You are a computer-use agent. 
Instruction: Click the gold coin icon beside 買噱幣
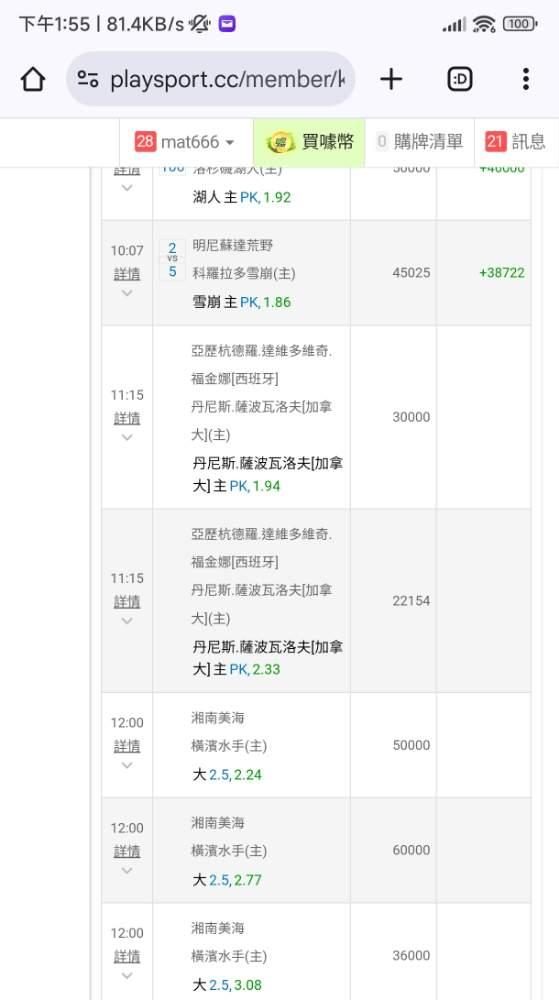point(280,142)
